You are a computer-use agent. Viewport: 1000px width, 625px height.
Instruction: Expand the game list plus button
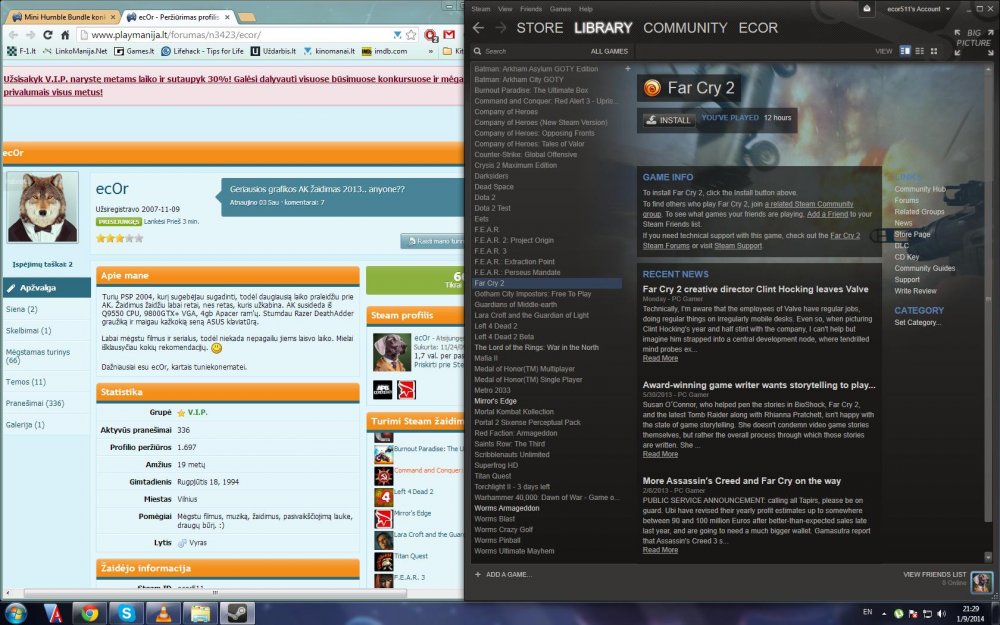pyautogui.click(x=627, y=69)
